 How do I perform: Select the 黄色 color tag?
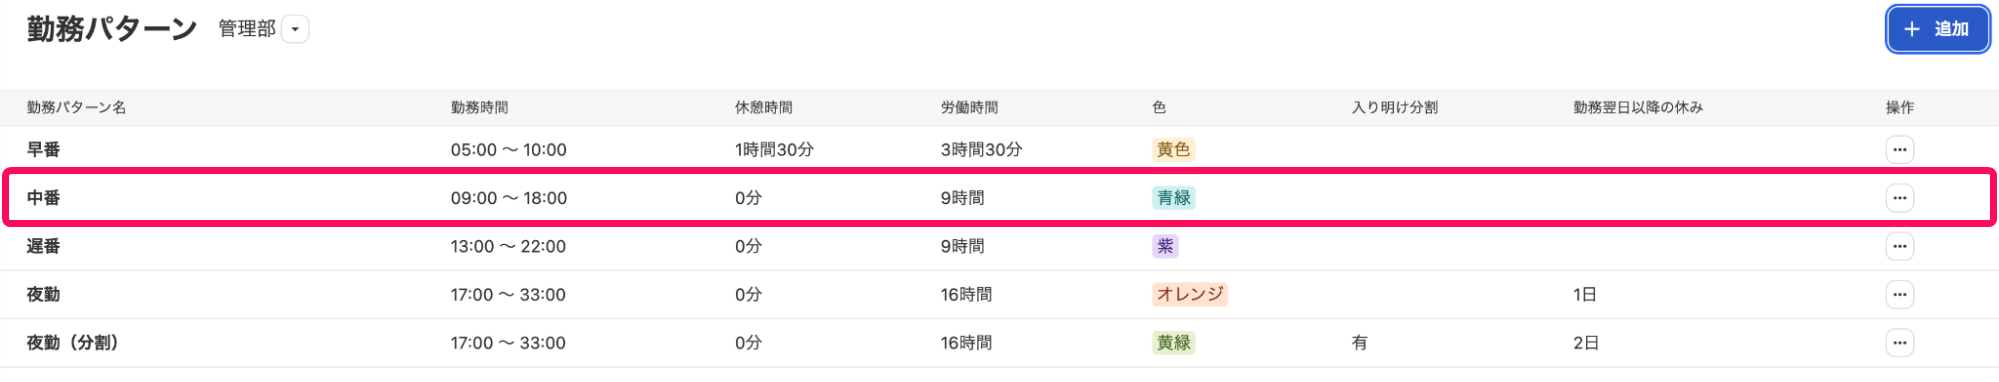1173,150
